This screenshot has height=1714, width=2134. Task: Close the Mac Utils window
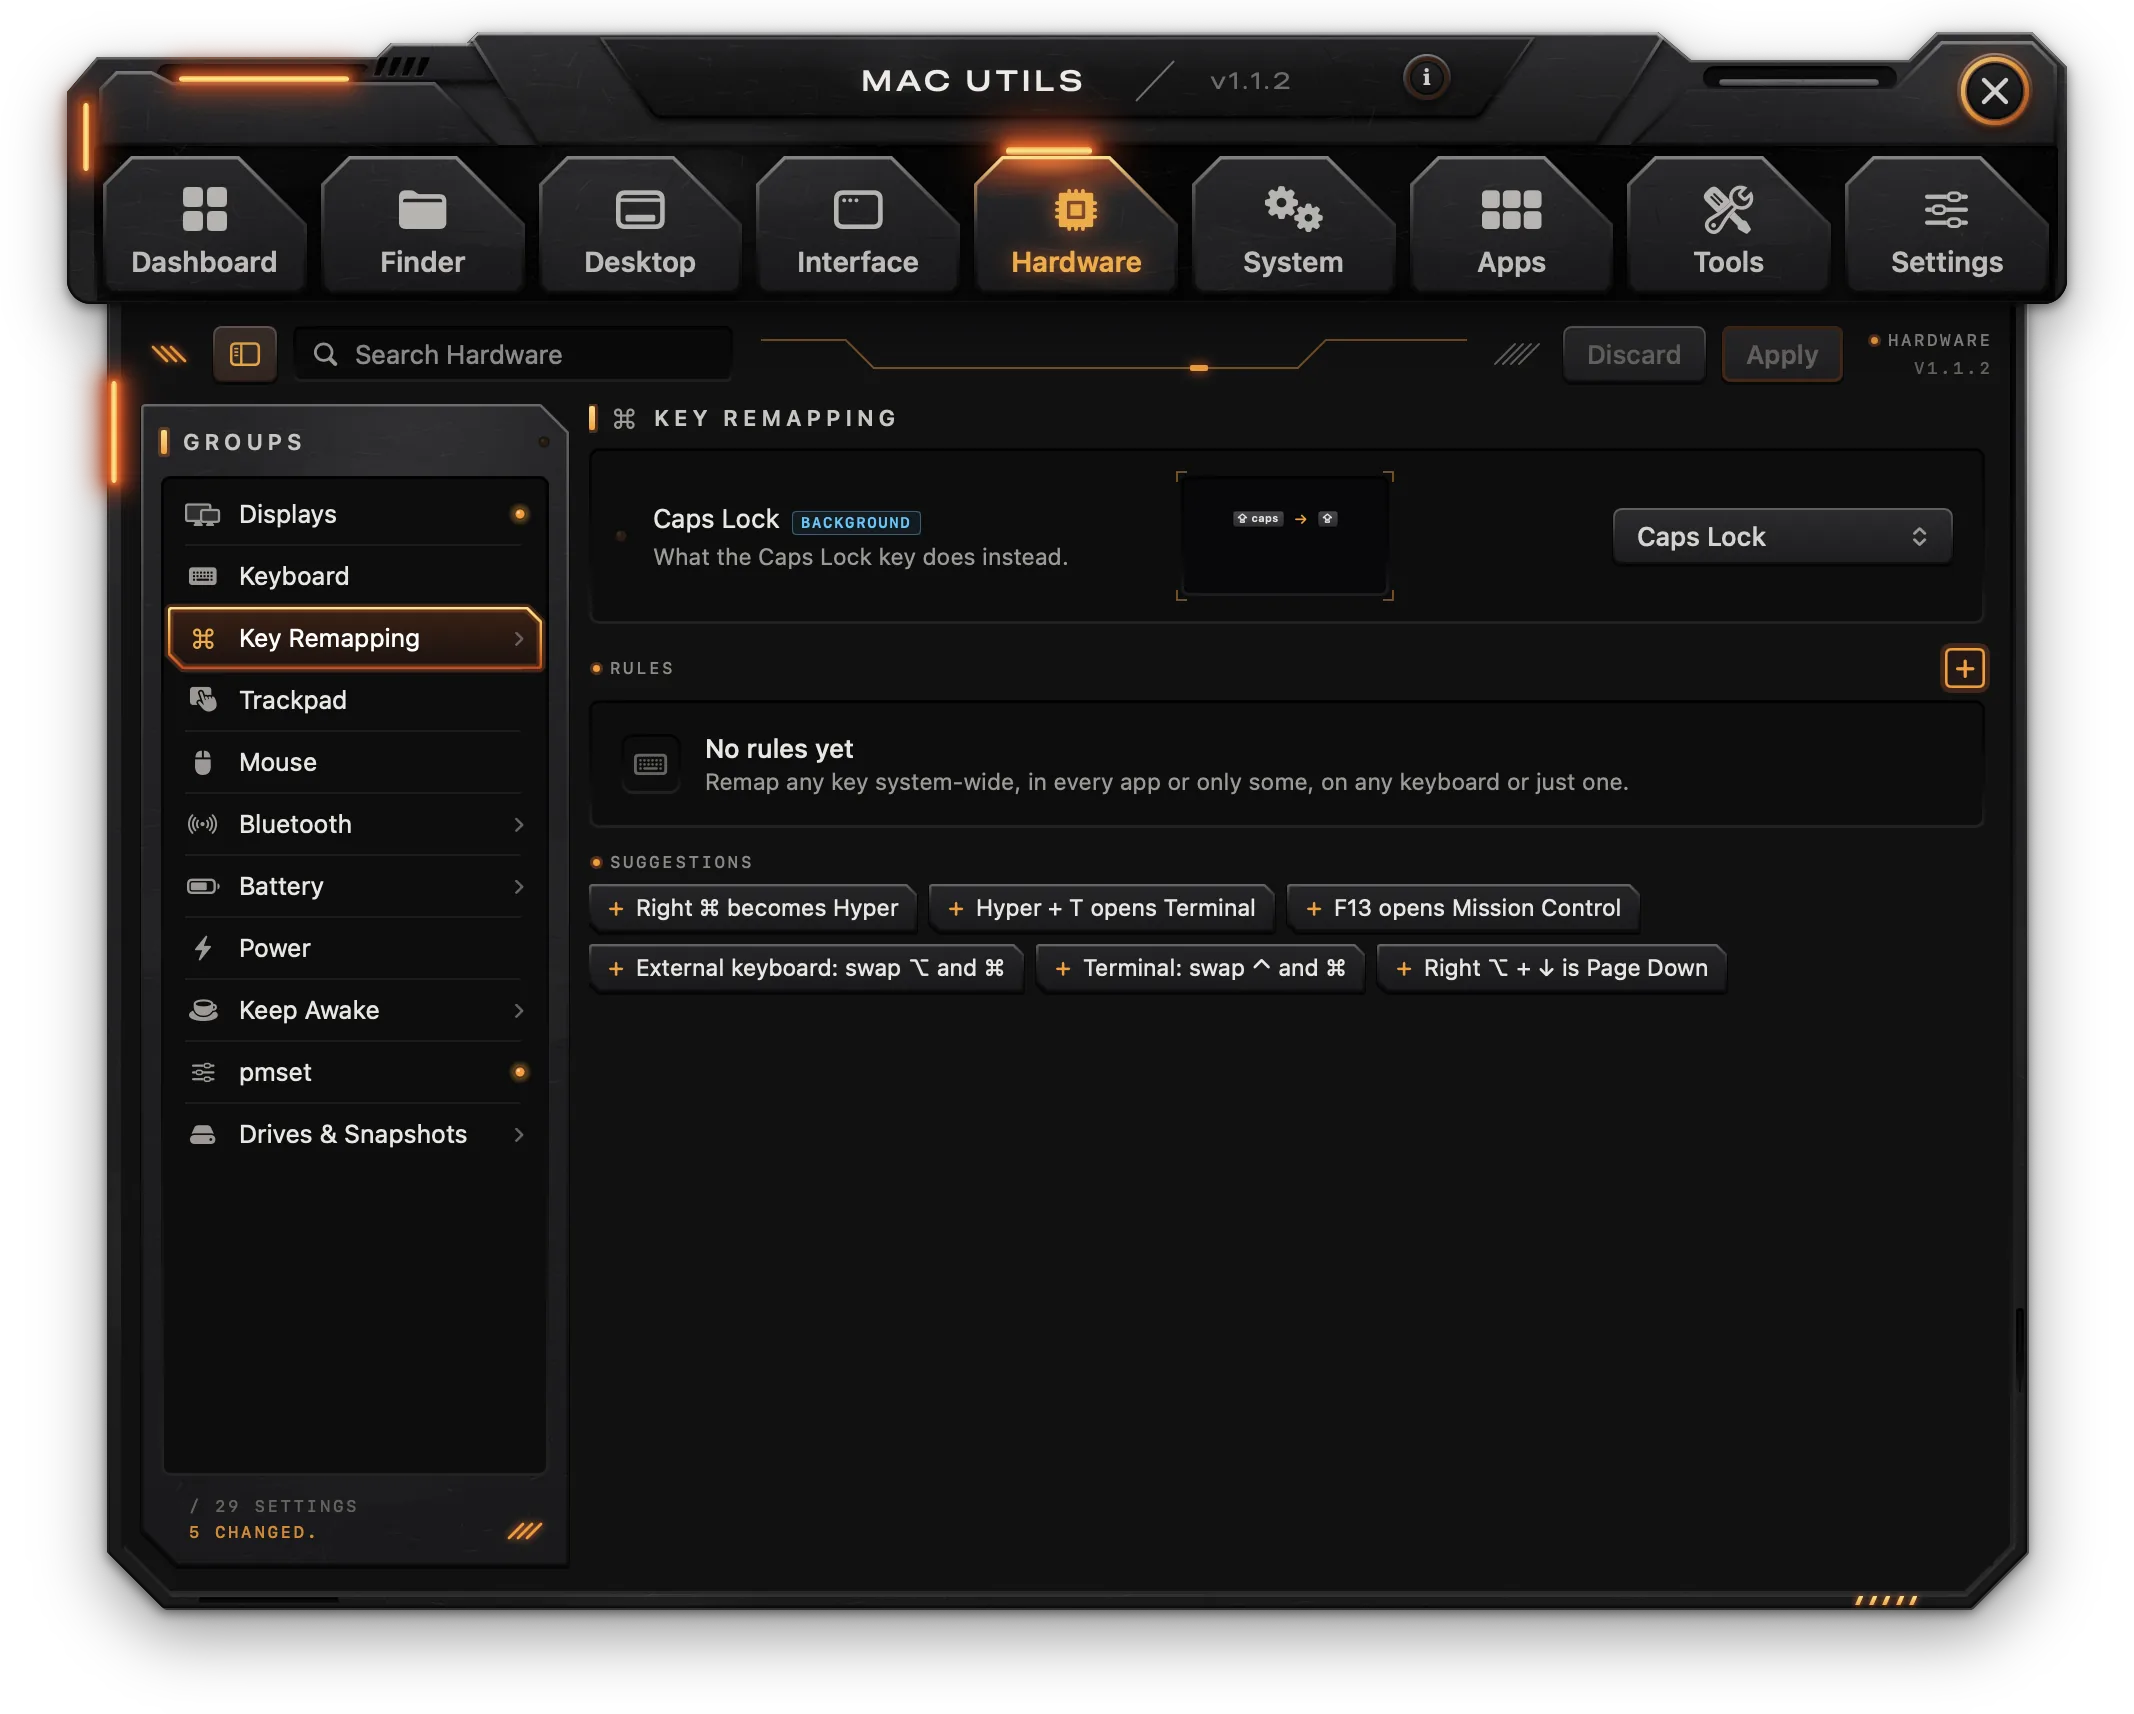click(1994, 91)
